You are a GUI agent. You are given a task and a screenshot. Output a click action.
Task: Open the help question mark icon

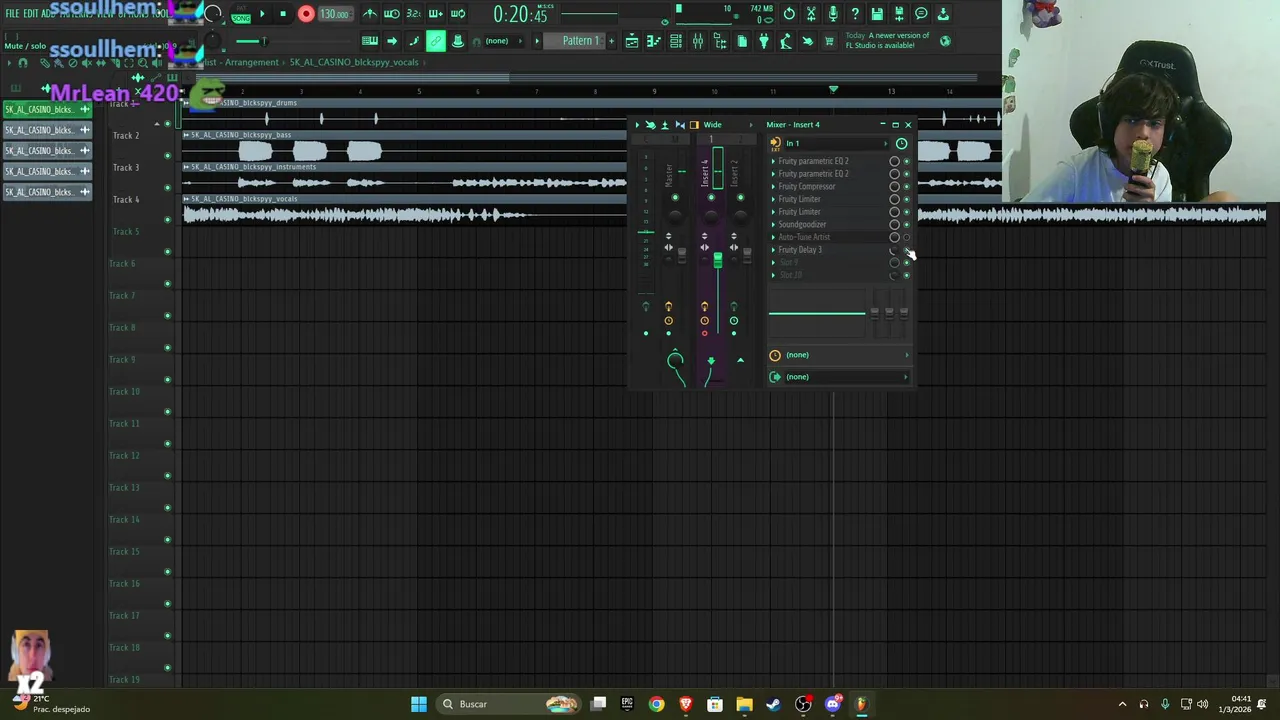pos(855,14)
